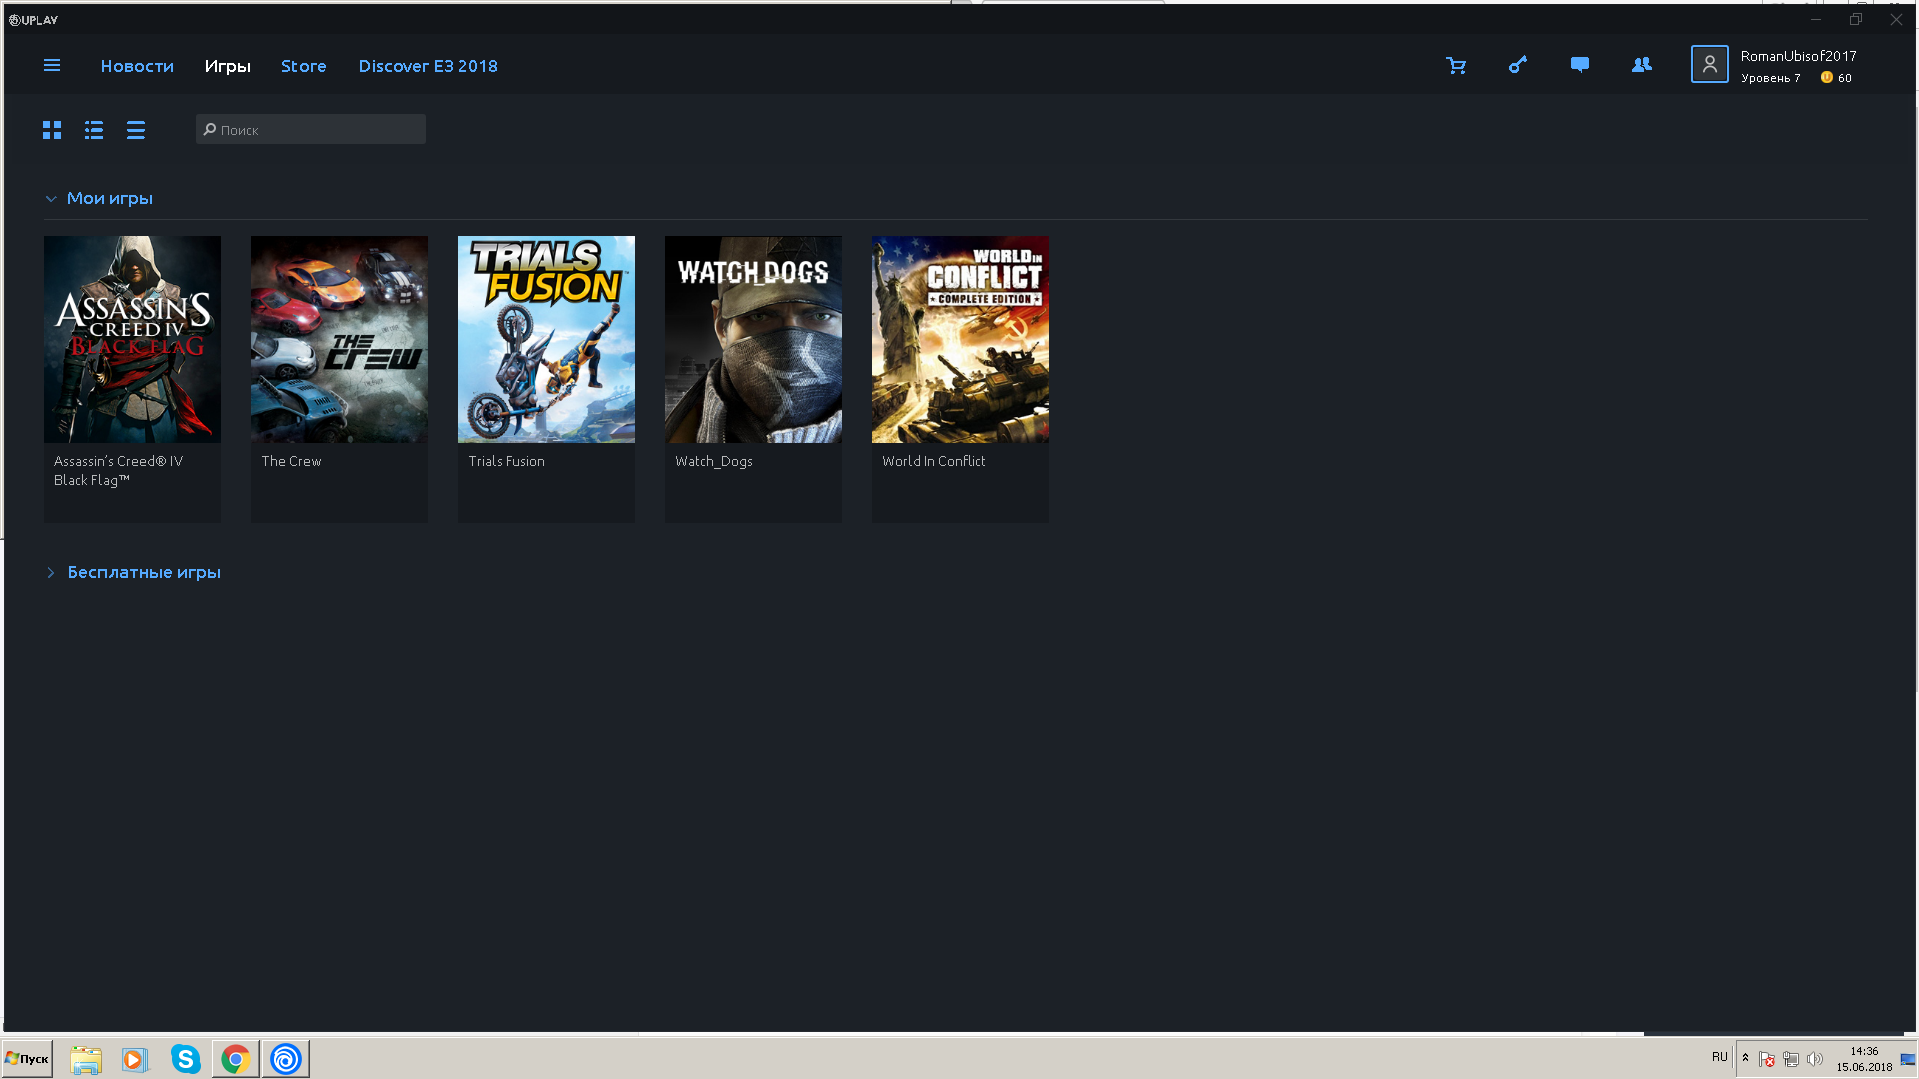
Task: Collapse the Мои игры section
Action: point(51,199)
